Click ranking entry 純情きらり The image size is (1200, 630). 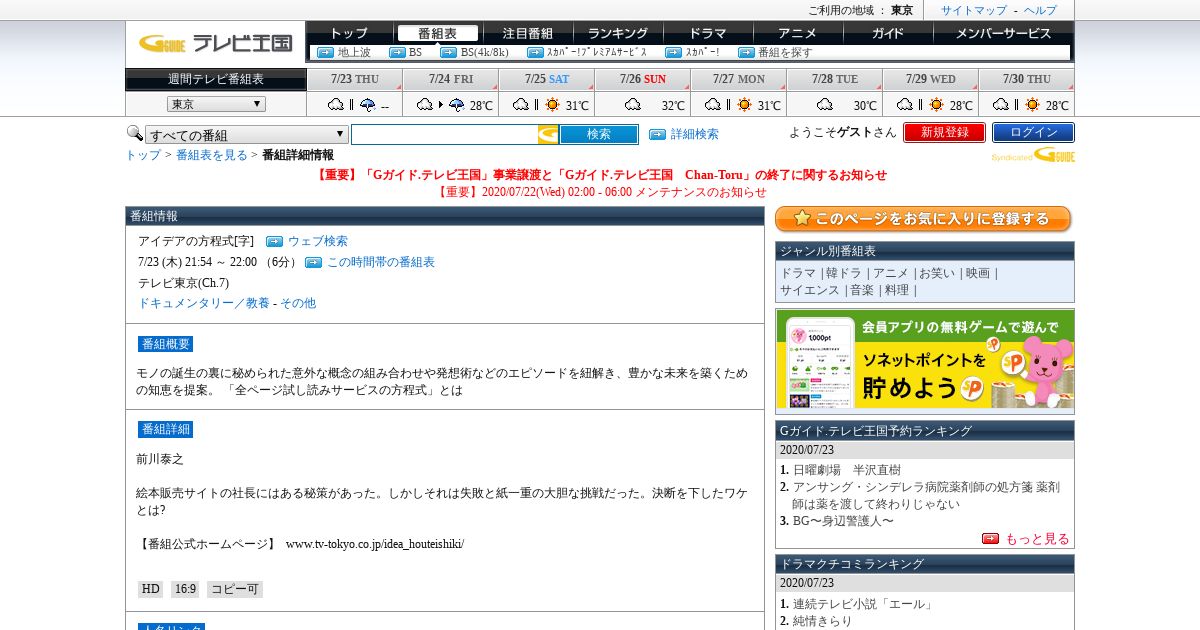(x=823, y=621)
